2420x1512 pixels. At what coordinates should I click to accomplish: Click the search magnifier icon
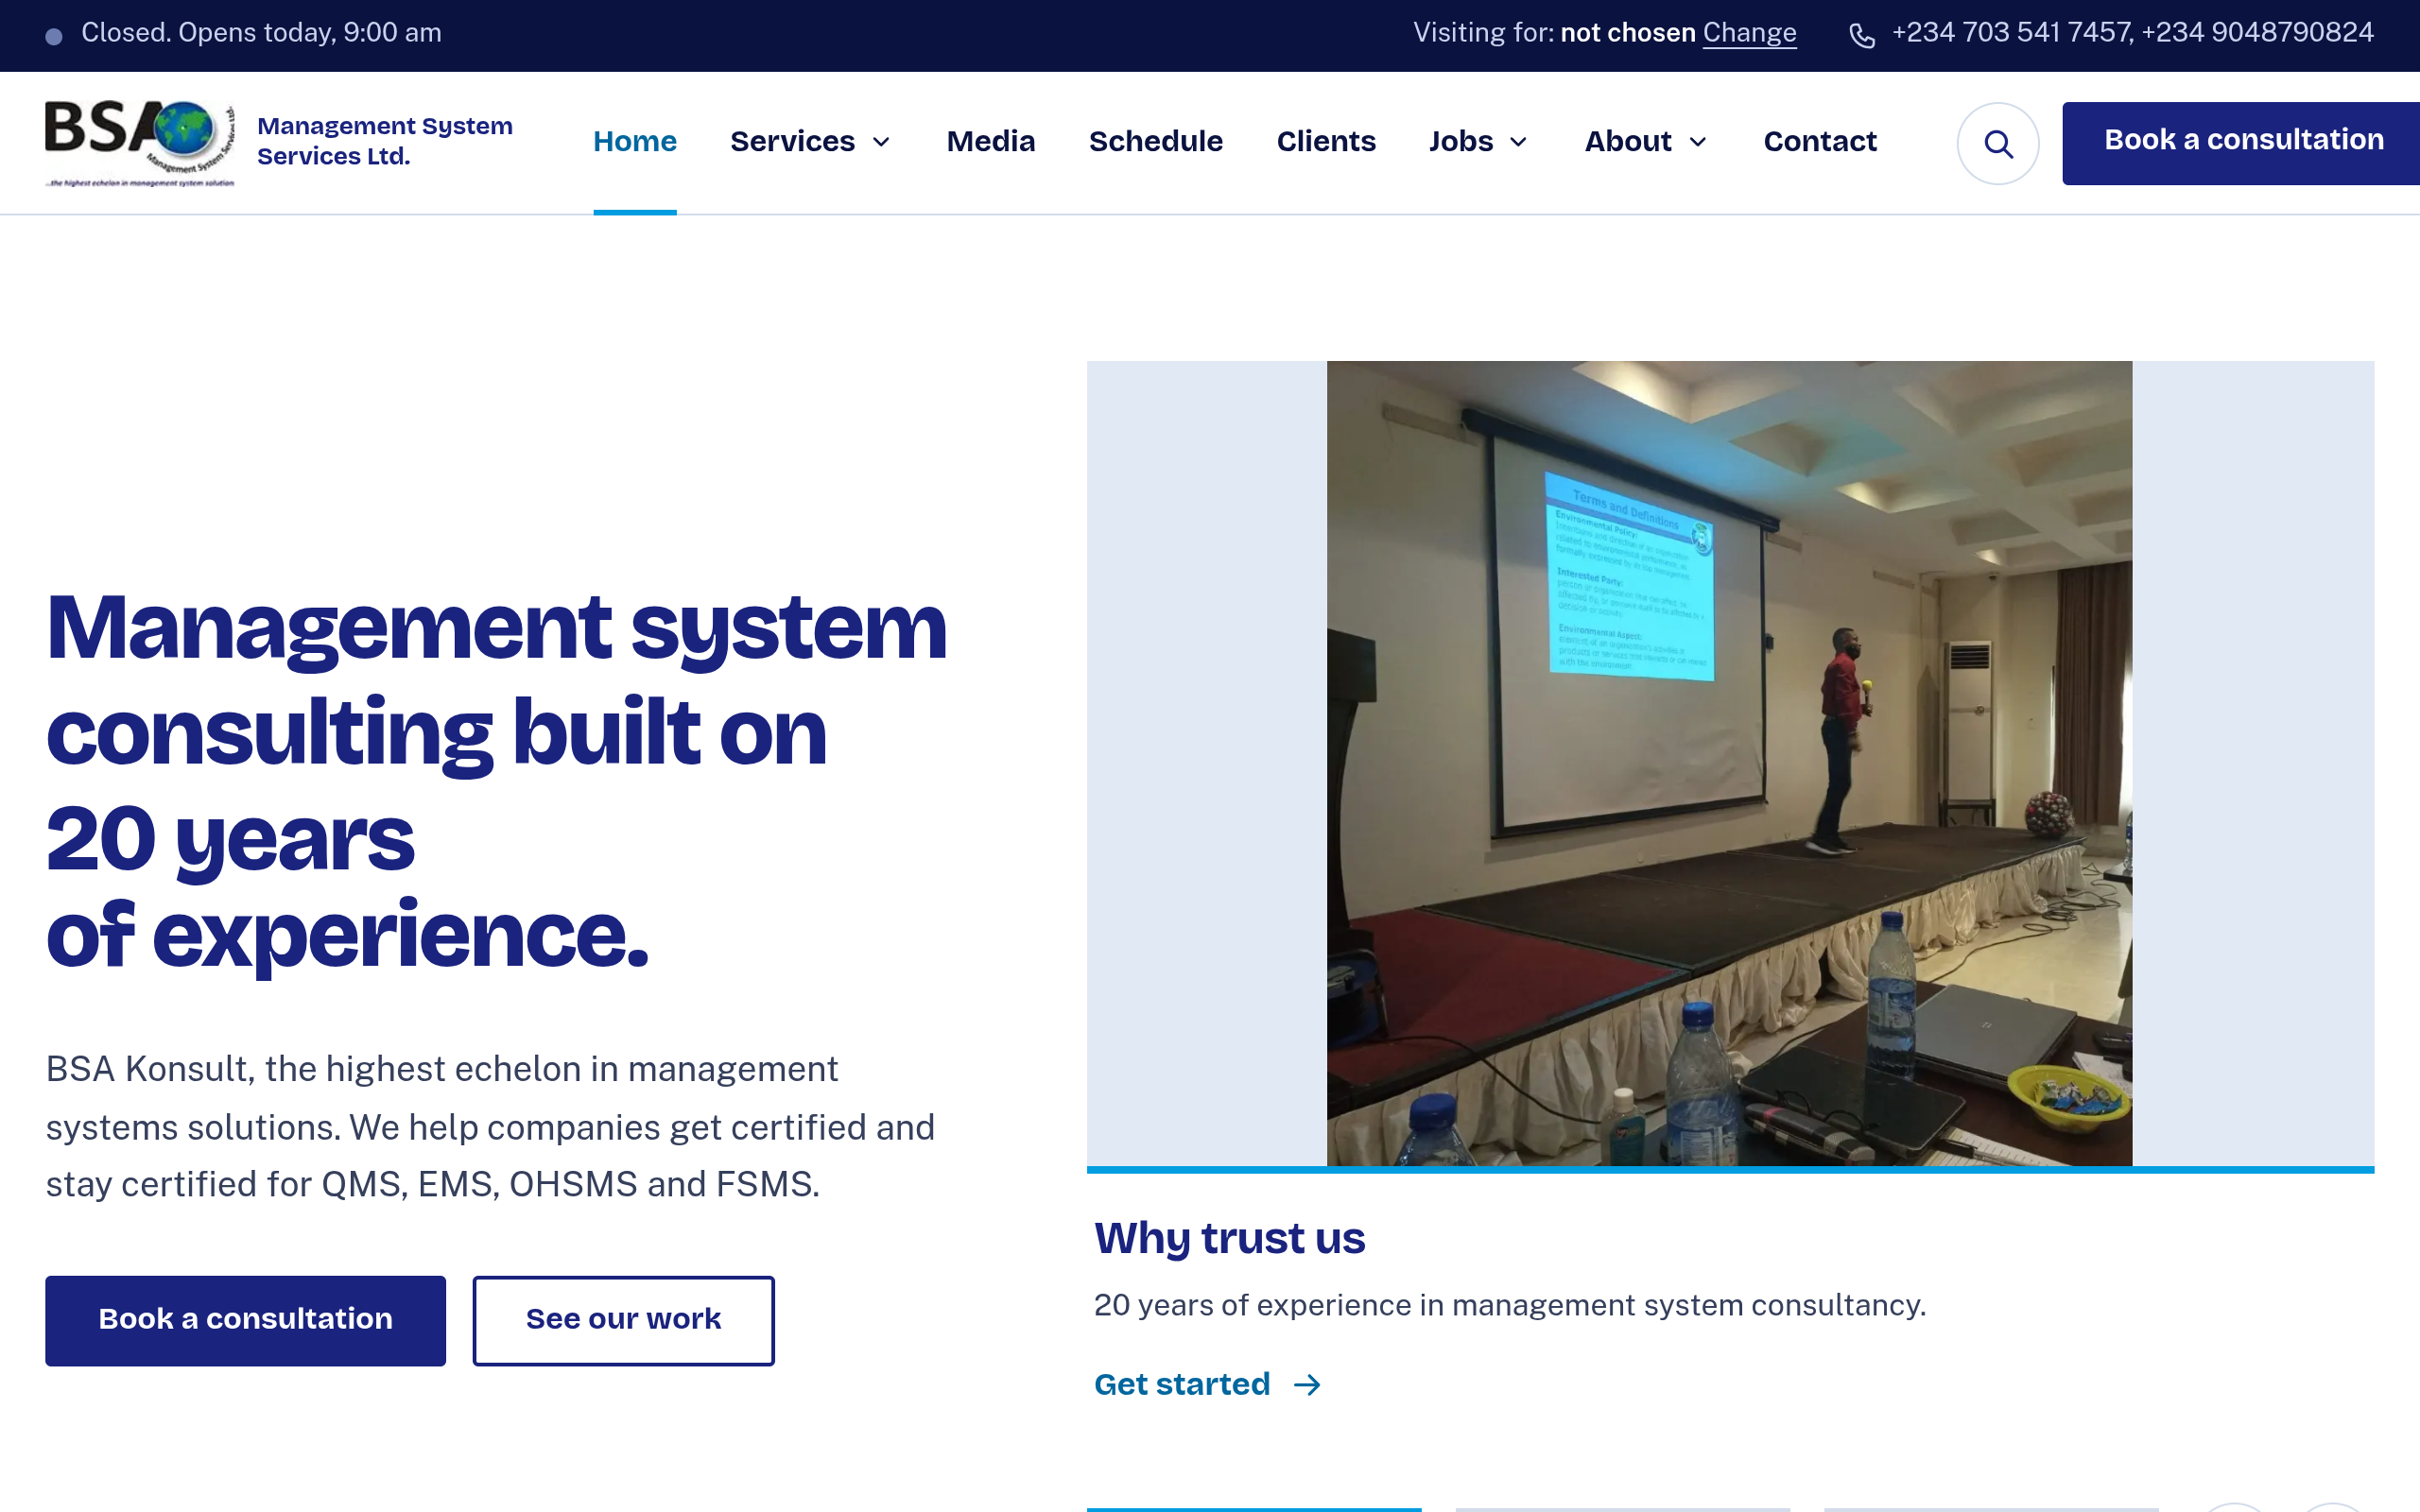point(1997,144)
